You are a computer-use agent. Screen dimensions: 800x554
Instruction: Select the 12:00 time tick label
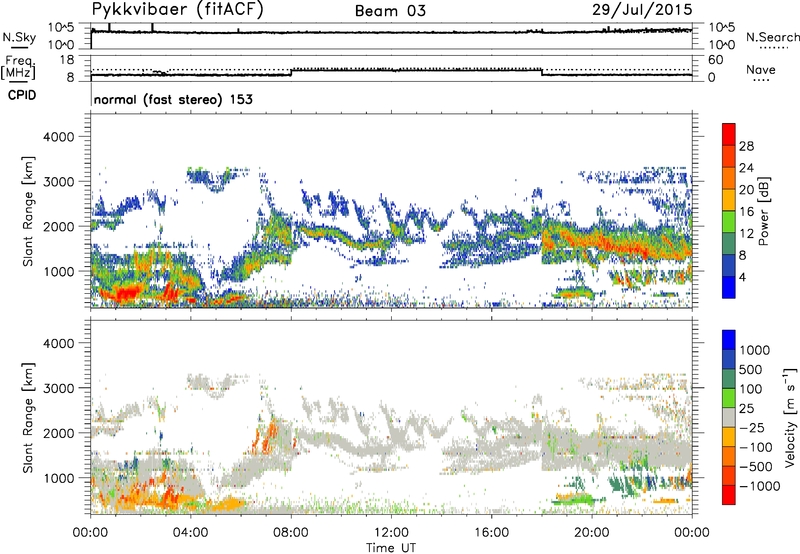click(391, 533)
